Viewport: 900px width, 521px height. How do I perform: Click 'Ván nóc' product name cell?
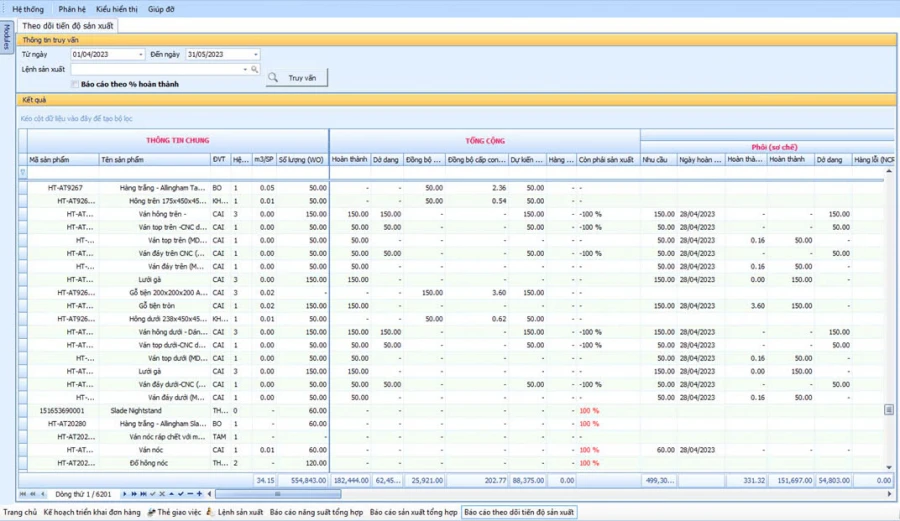pyautogui.click(x=154, y=450)
